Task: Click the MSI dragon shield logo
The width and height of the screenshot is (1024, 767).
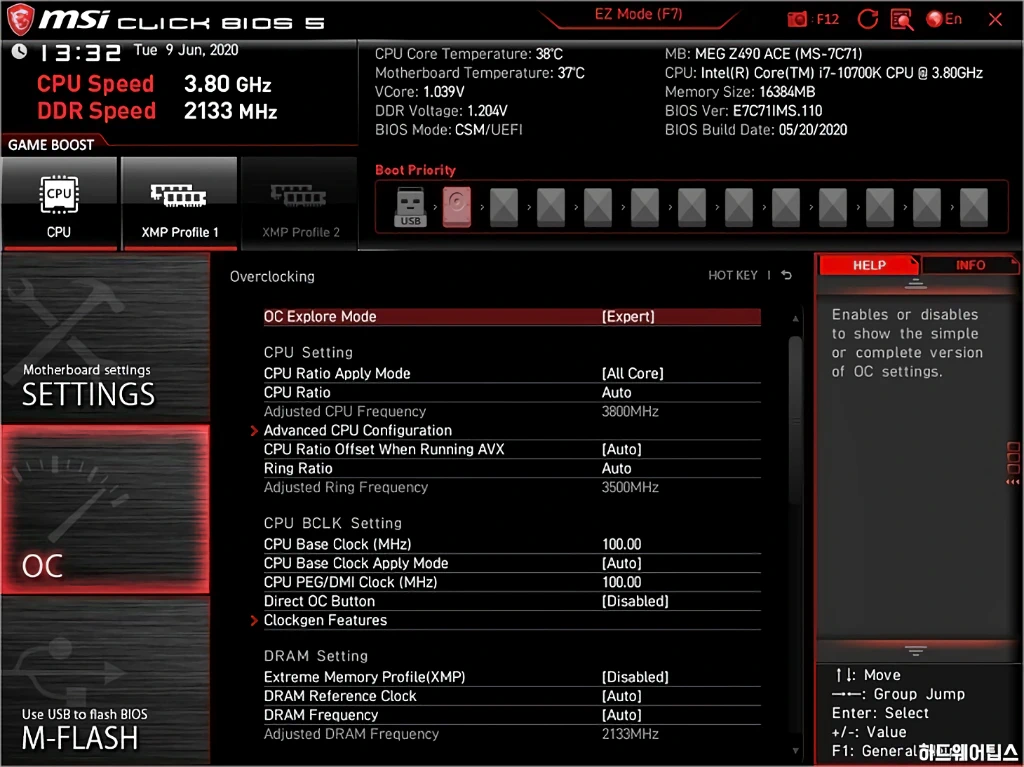Action: point(20,20)
